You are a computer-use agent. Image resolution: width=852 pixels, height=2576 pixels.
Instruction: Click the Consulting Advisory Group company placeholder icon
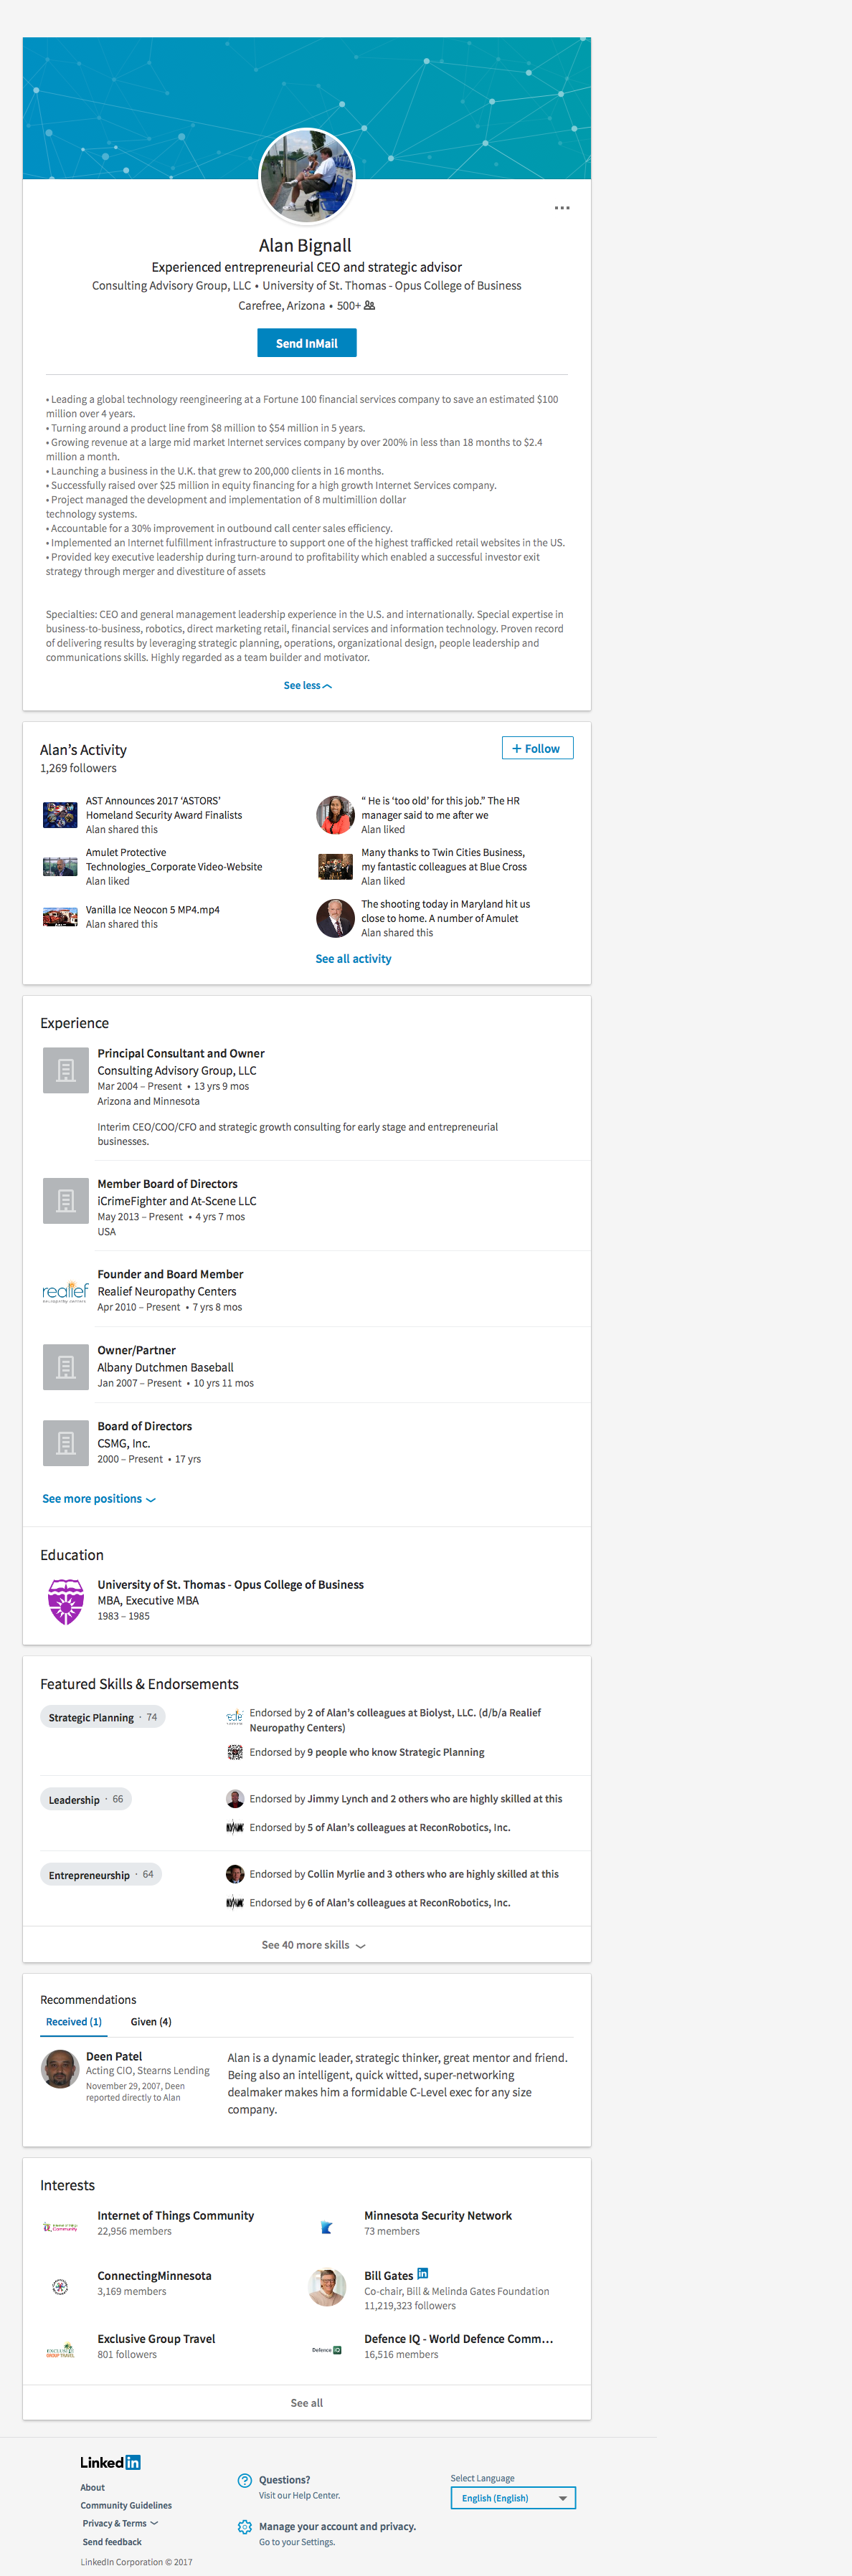tap(65, 1070)
